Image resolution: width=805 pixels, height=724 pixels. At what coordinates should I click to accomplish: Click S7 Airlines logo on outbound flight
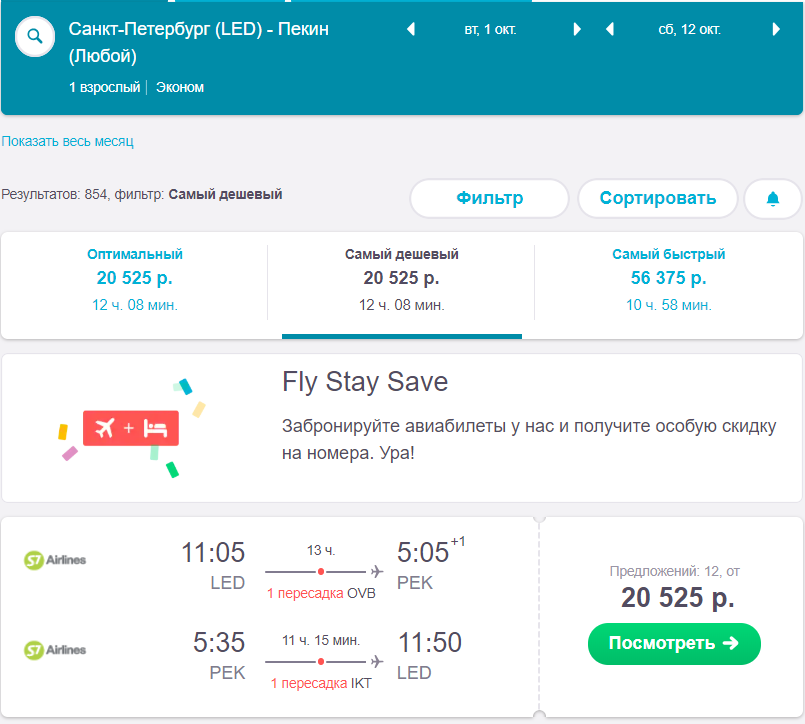click(x=55, y=560)
